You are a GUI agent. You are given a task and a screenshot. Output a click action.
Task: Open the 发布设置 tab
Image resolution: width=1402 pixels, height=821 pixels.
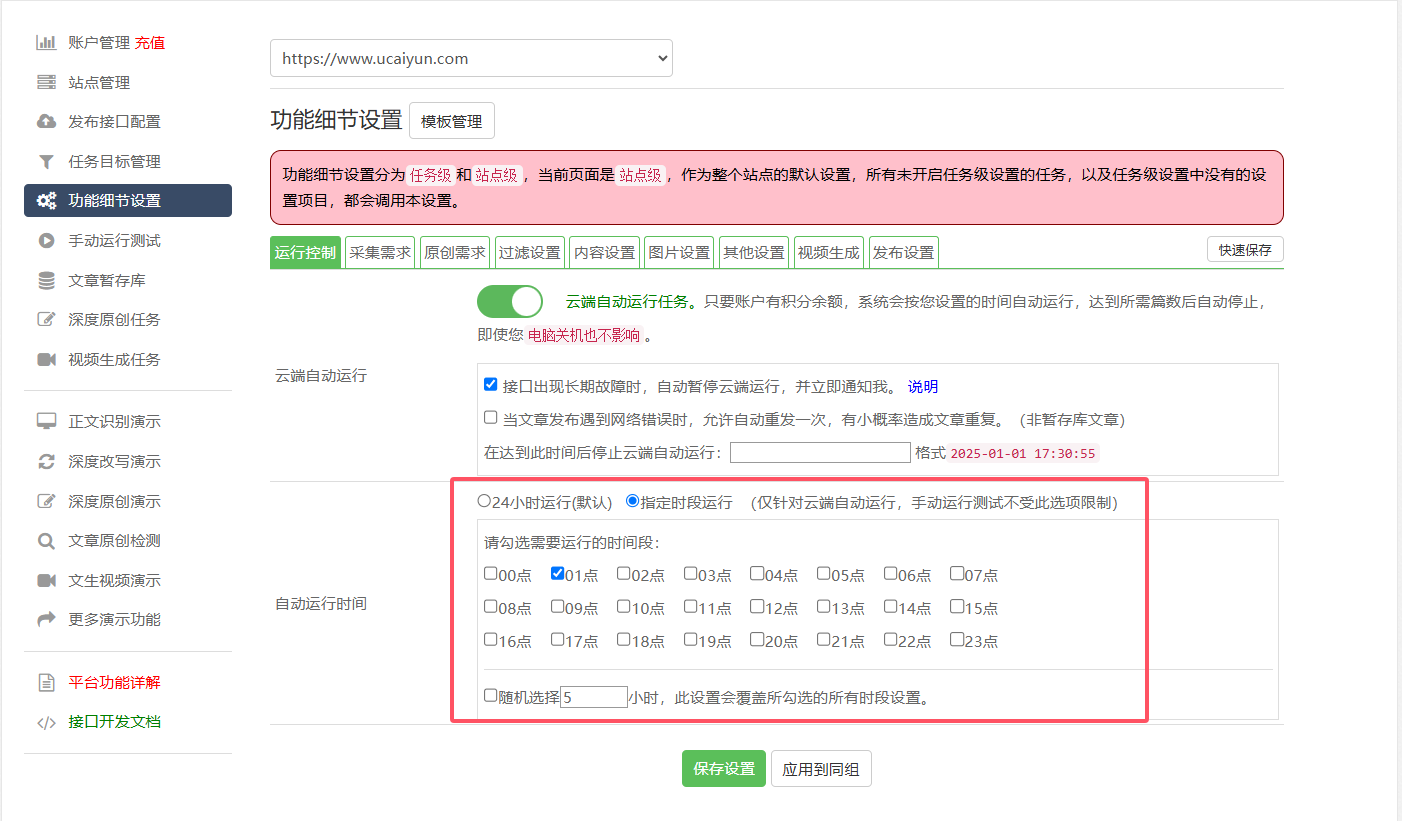click(903, 253)
